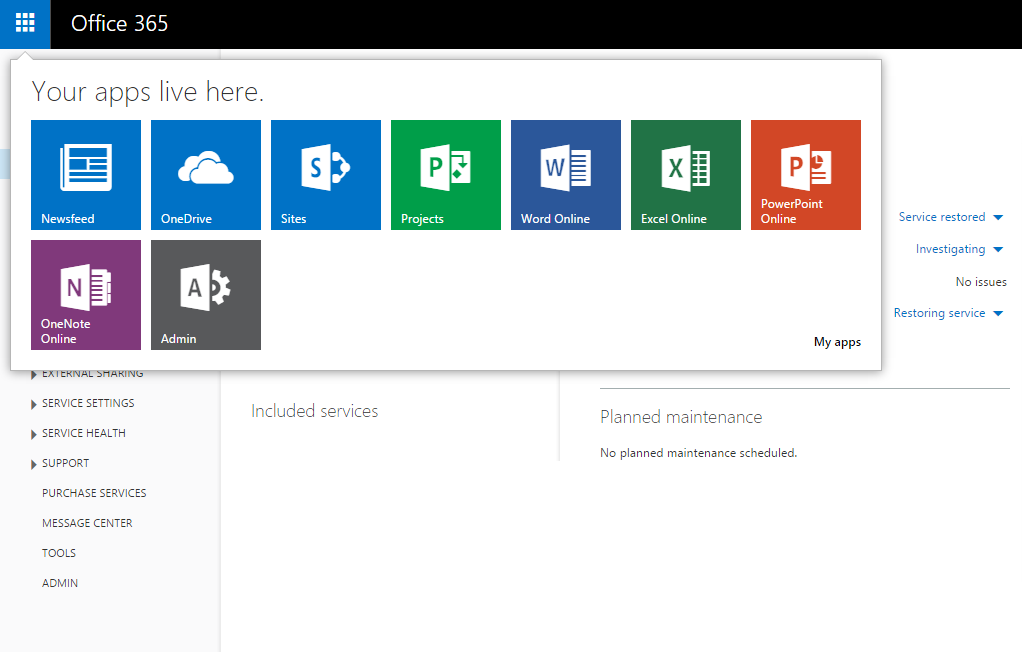Select TOOLS in the left sidebar
This screenshot has width=1022, height=652.
click(59, 552)
